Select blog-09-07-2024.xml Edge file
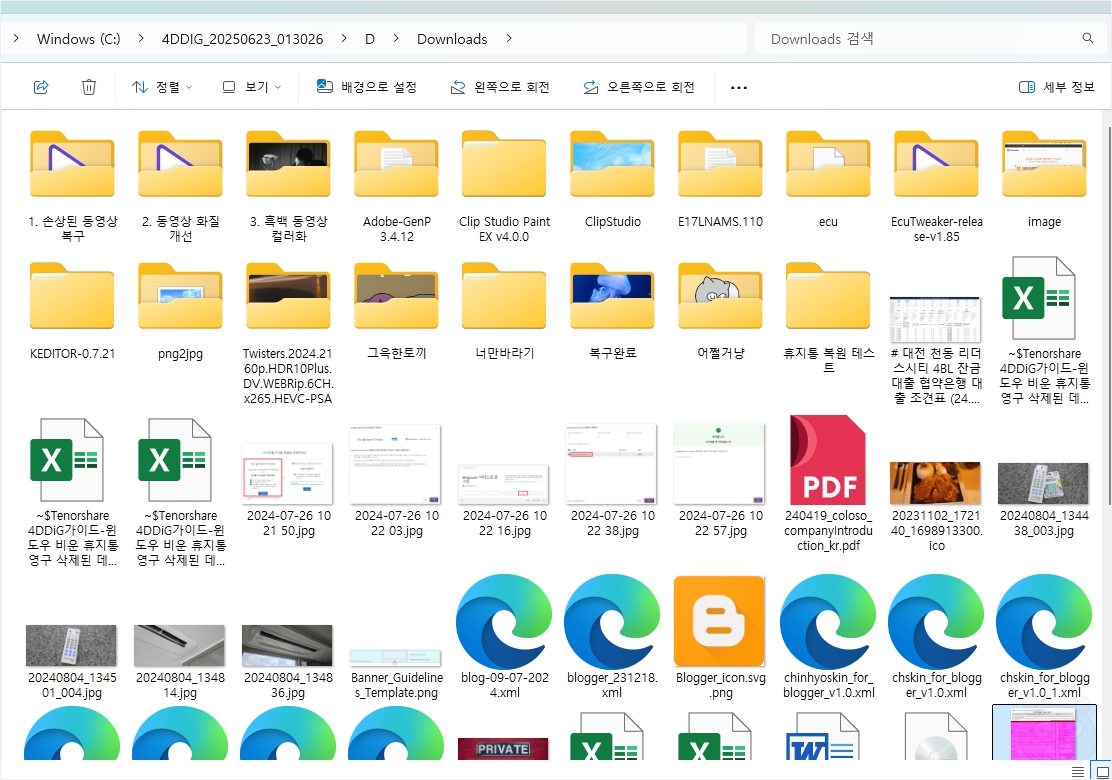The image size is (1112, 780). click(x=504, y=637)
